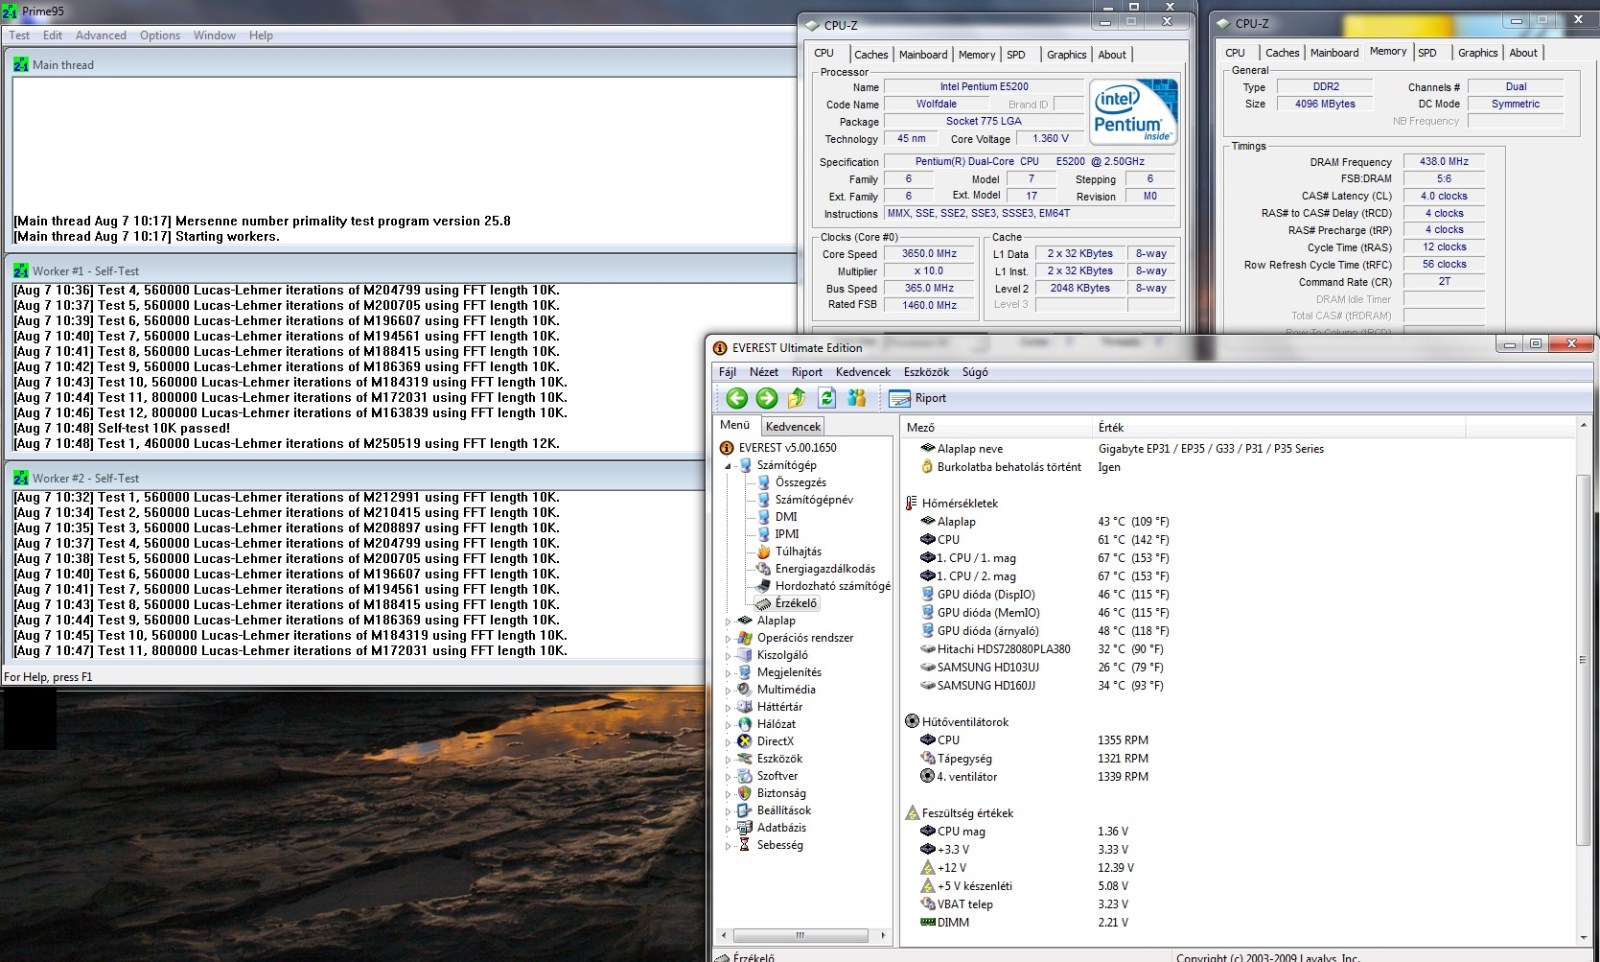Switch to SPD tab in right CPU-Z window
This screenshot has height=962, width=1600.
point(1427,53)
